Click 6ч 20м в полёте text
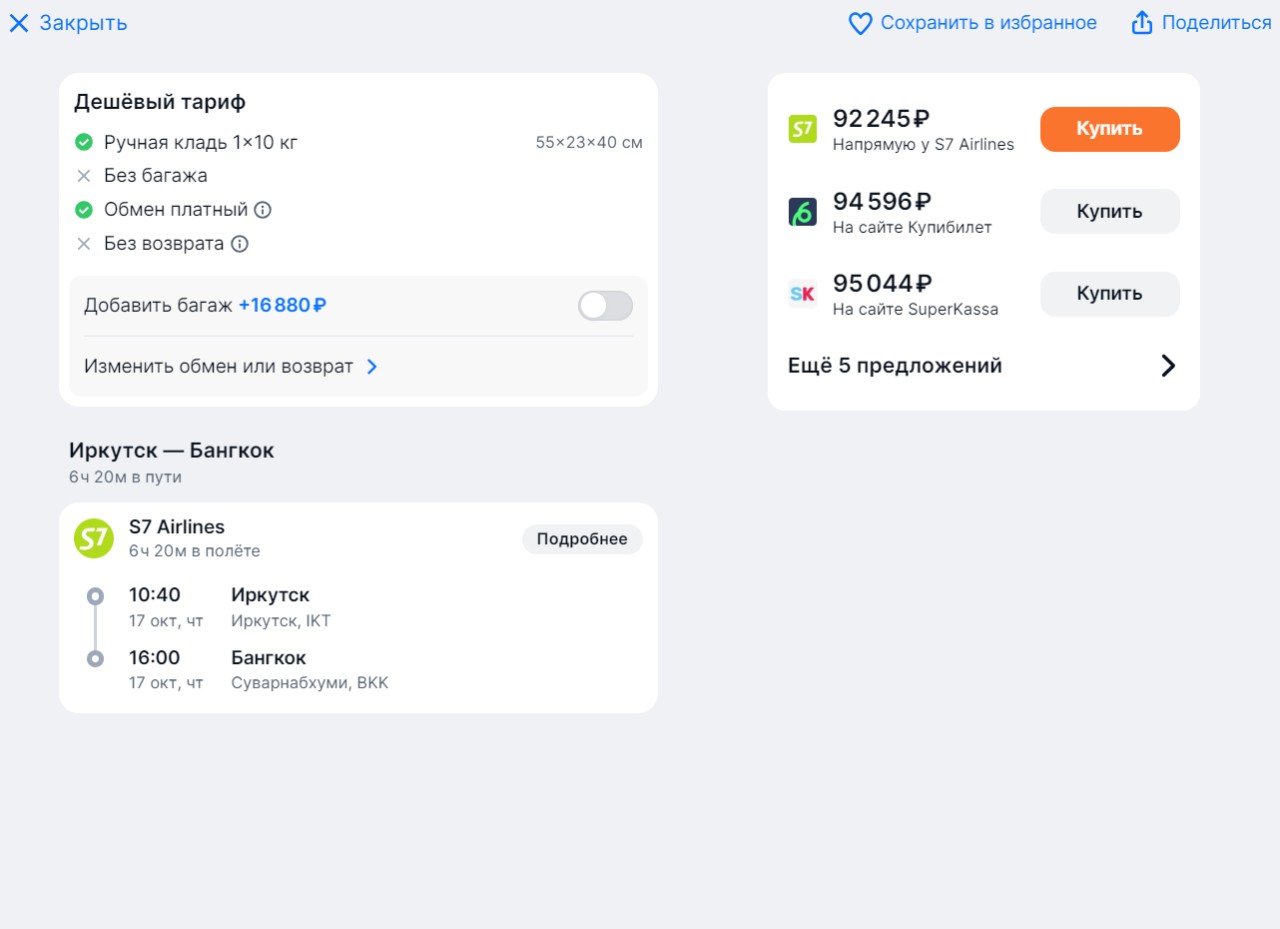1280x929 pixels. pyautogui.click(x=194, y=551)
